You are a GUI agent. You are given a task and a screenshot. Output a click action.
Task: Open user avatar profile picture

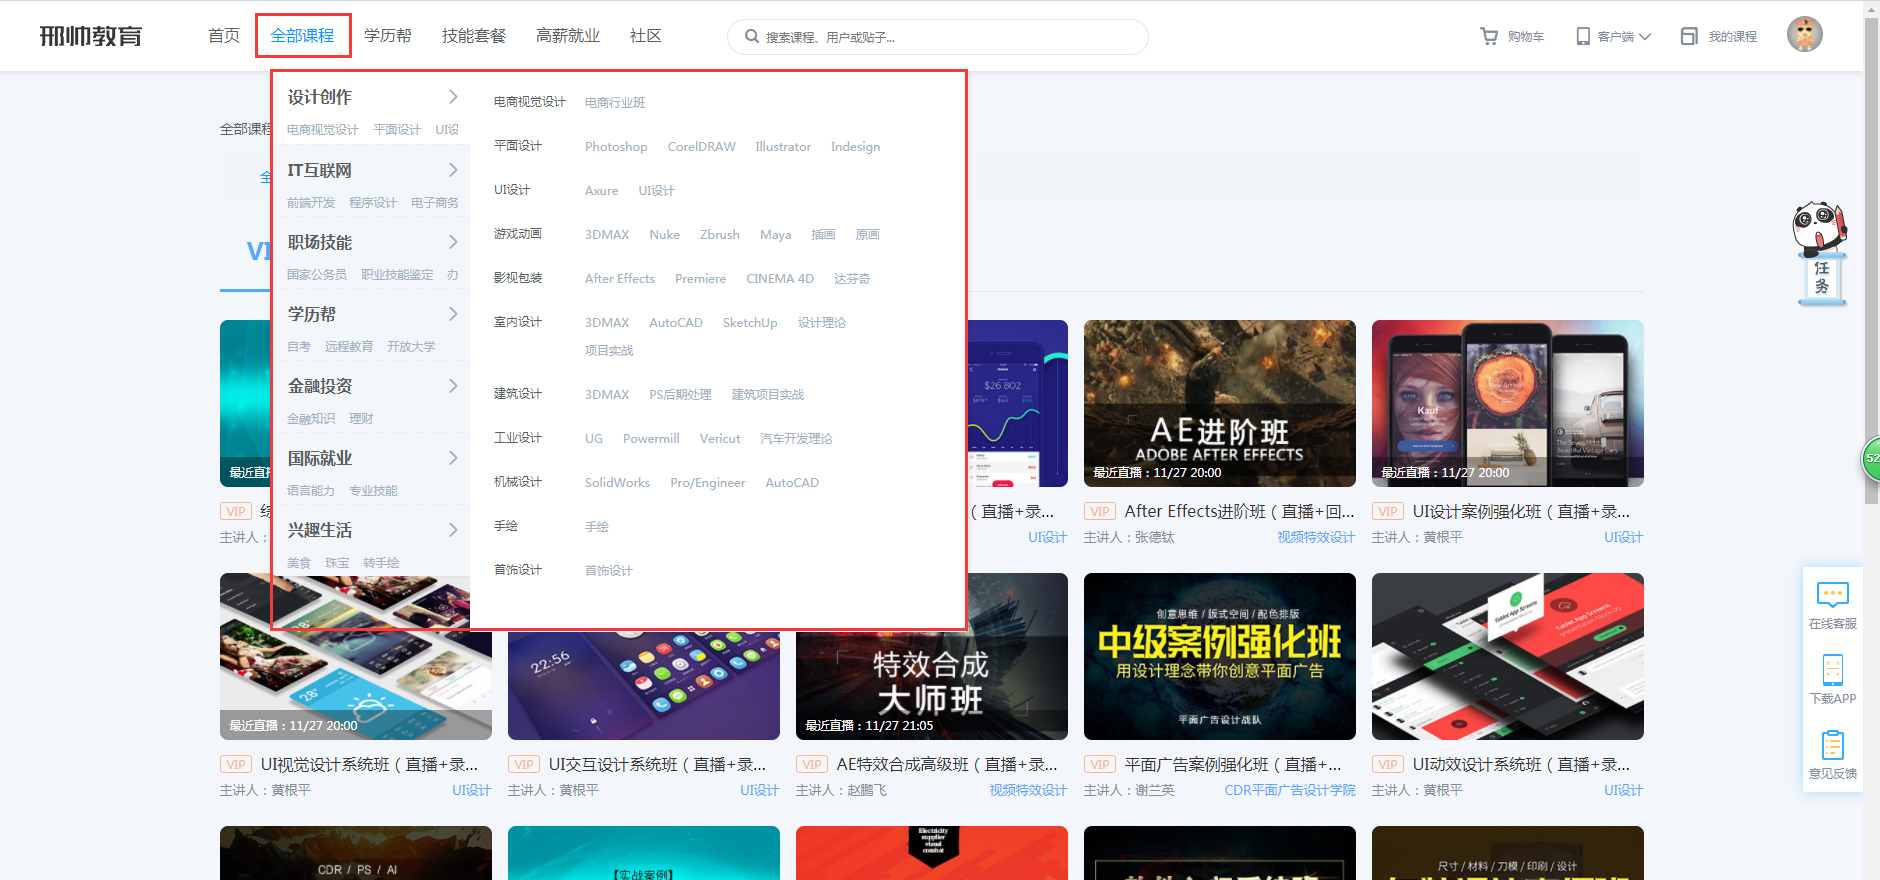(x=1804, y=34)
